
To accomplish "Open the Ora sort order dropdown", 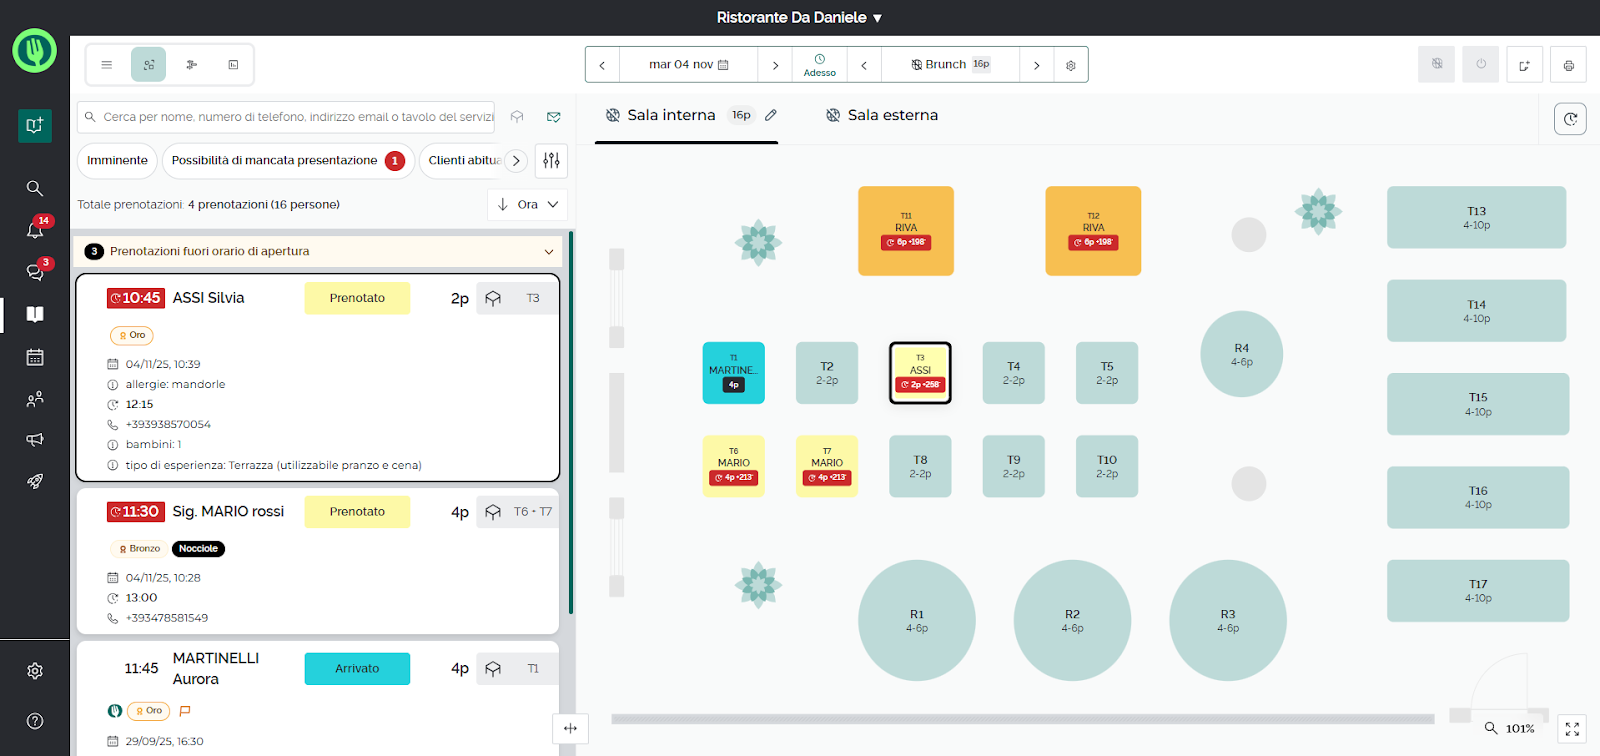I will click(x=528, y=205).
